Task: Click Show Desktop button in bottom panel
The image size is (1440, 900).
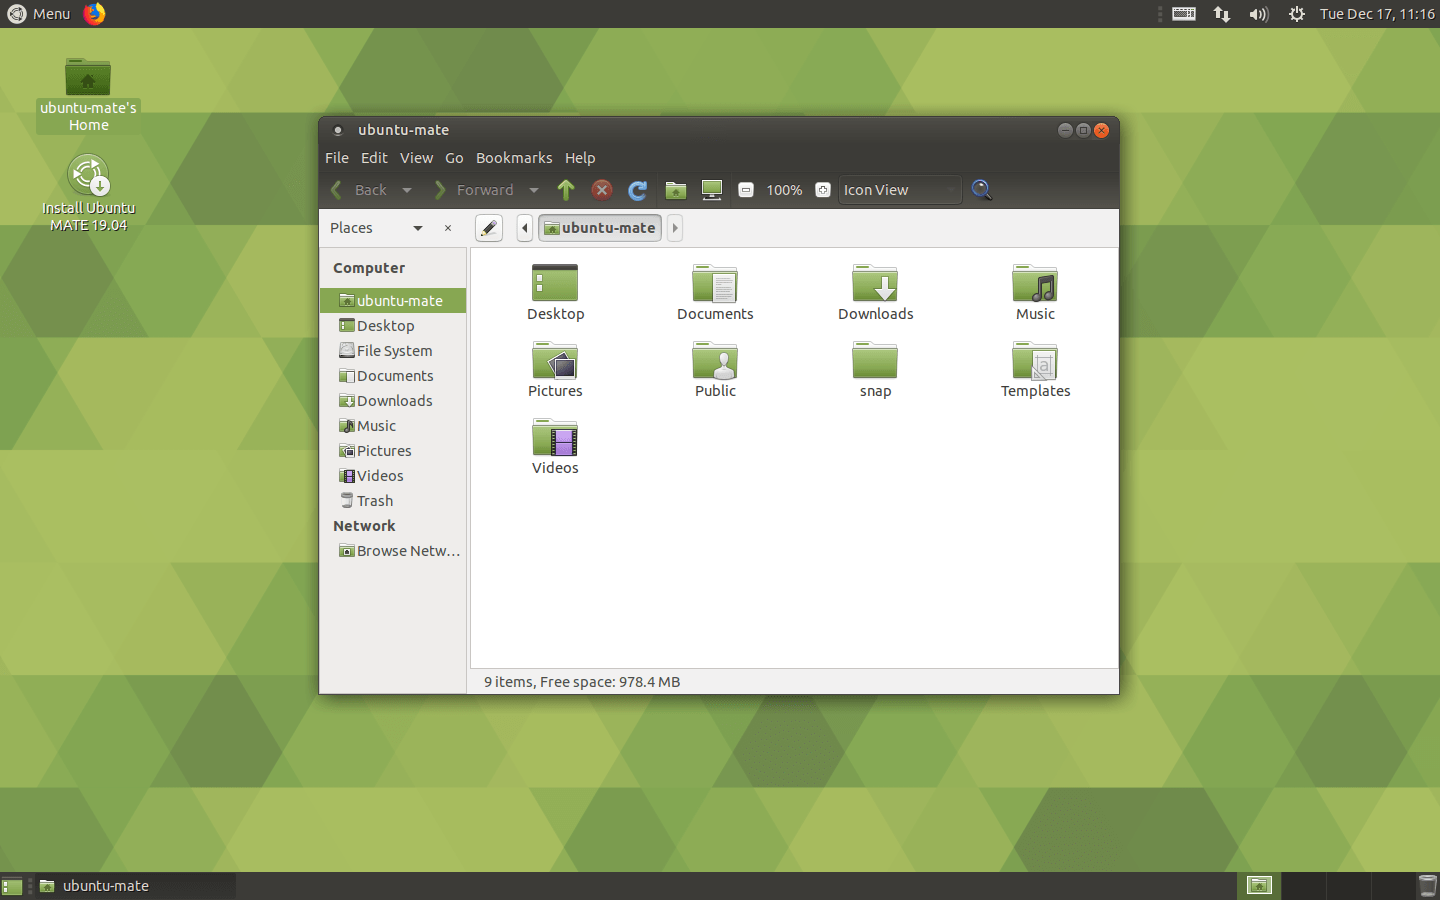Action: click(12, 886)
